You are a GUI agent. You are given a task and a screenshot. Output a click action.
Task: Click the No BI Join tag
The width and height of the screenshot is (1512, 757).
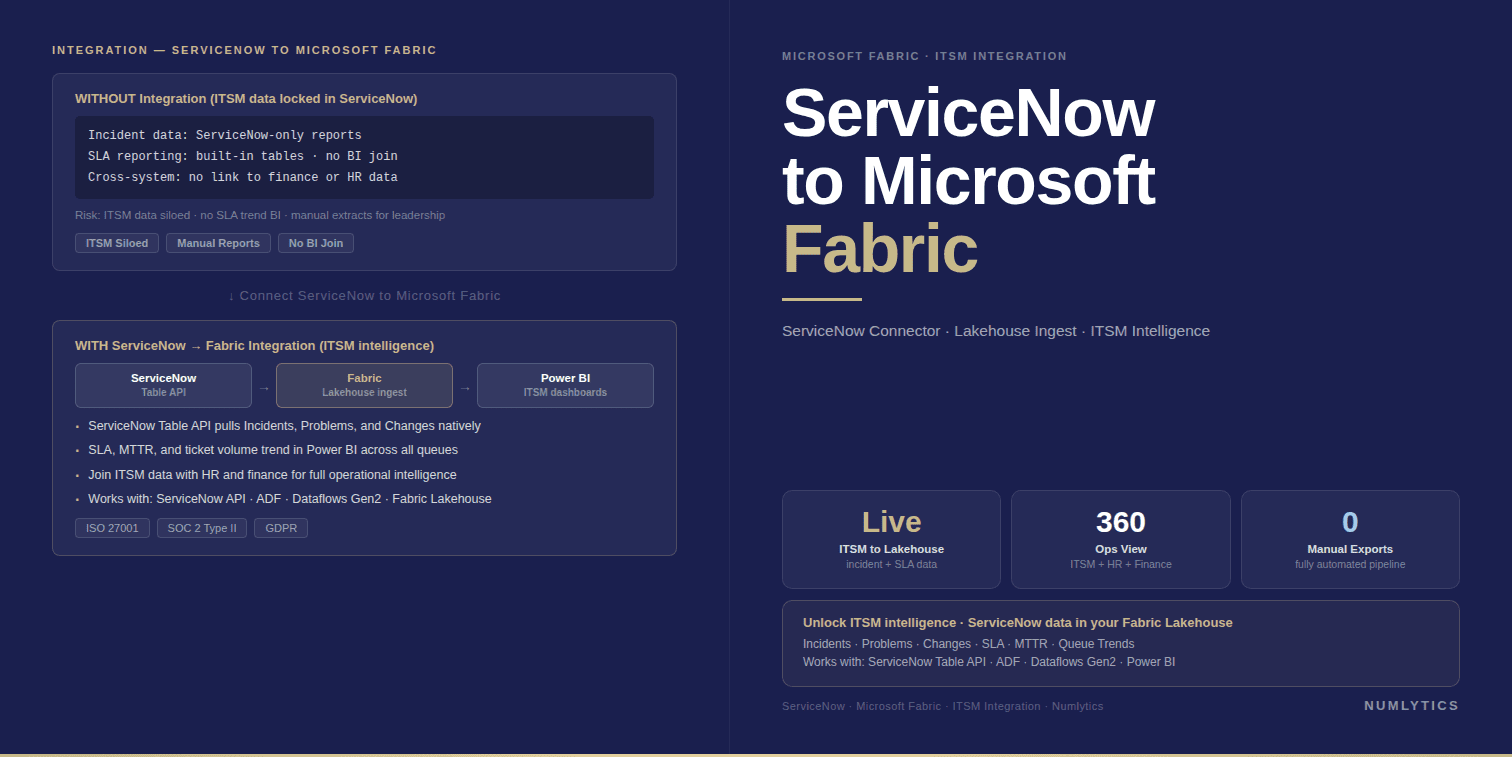(316, 243)
